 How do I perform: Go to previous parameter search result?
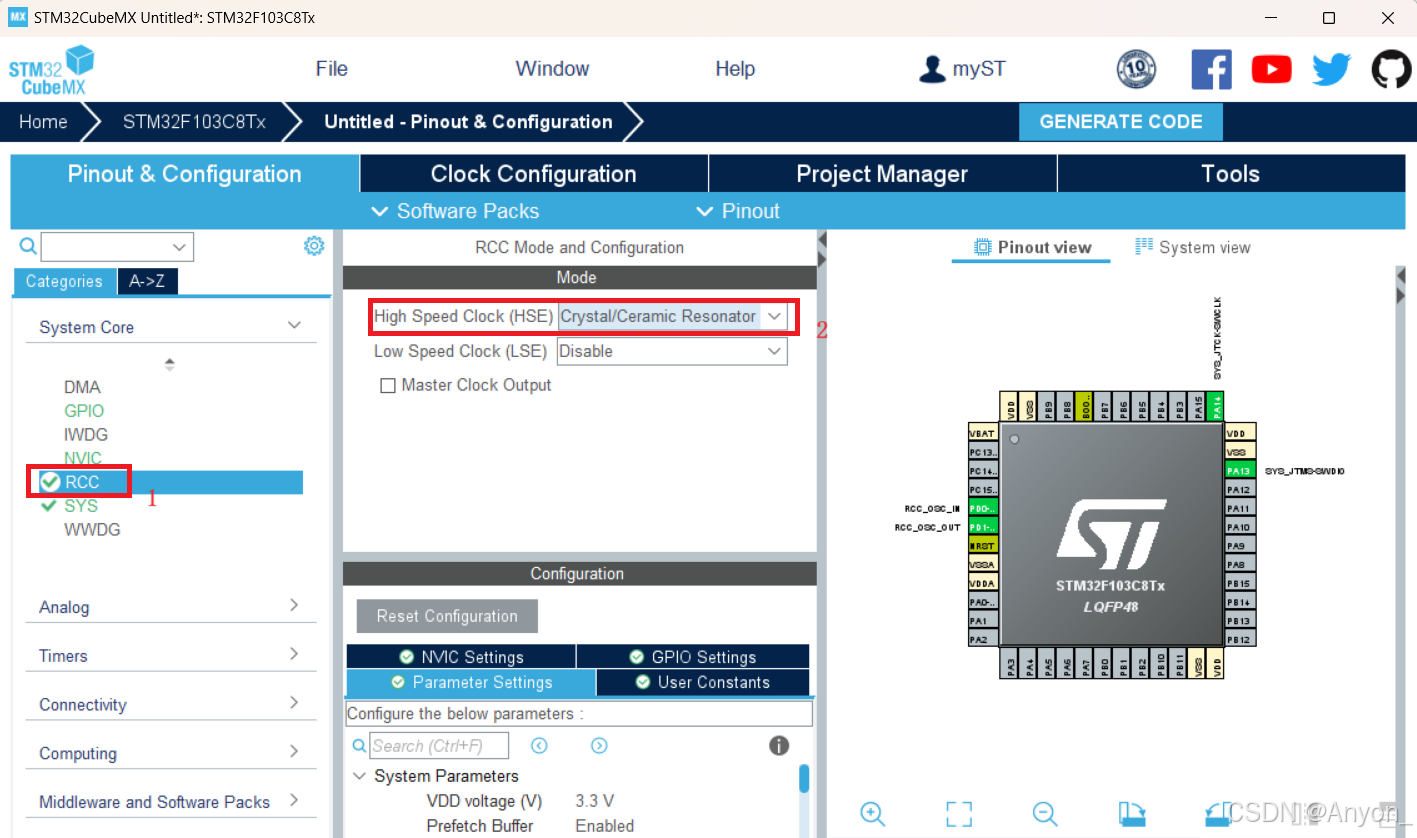pyautogui.click(x=539, y=746)
